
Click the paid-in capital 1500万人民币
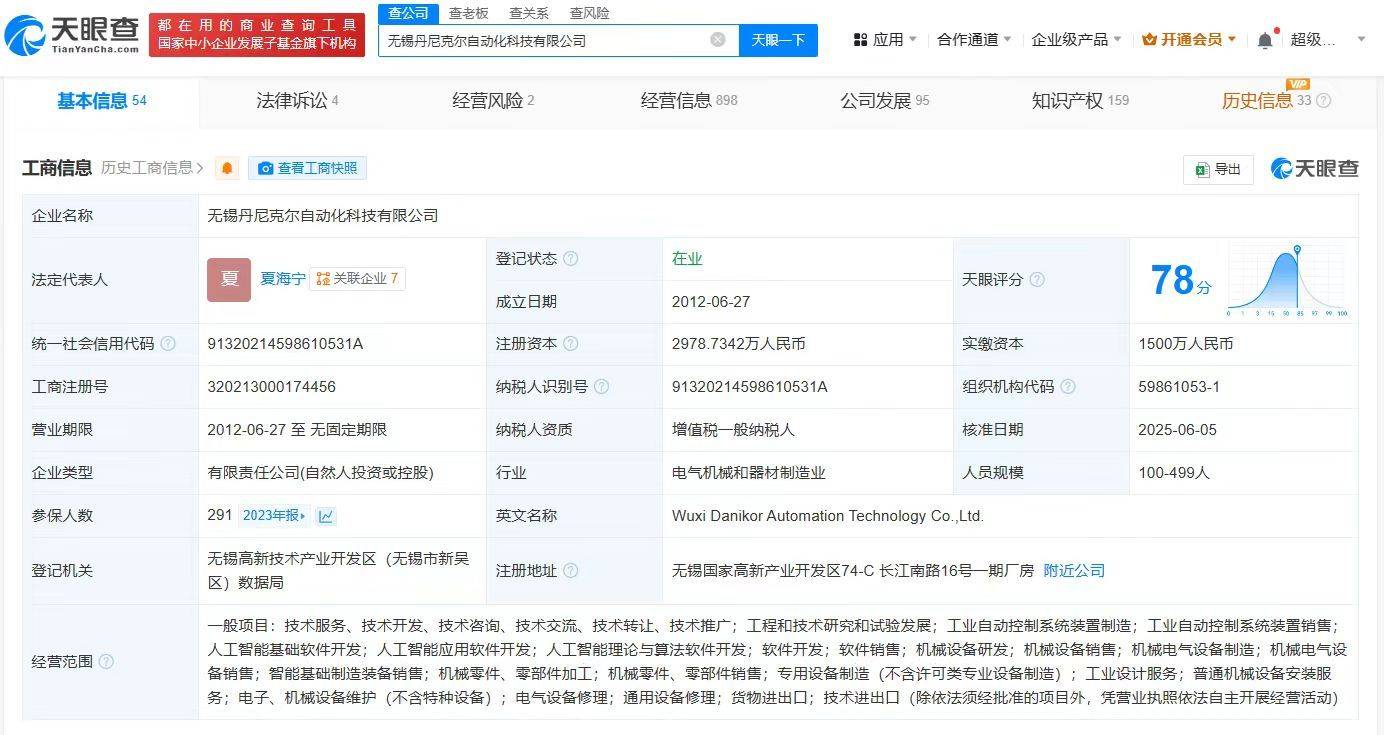[x=1186, y=344]
